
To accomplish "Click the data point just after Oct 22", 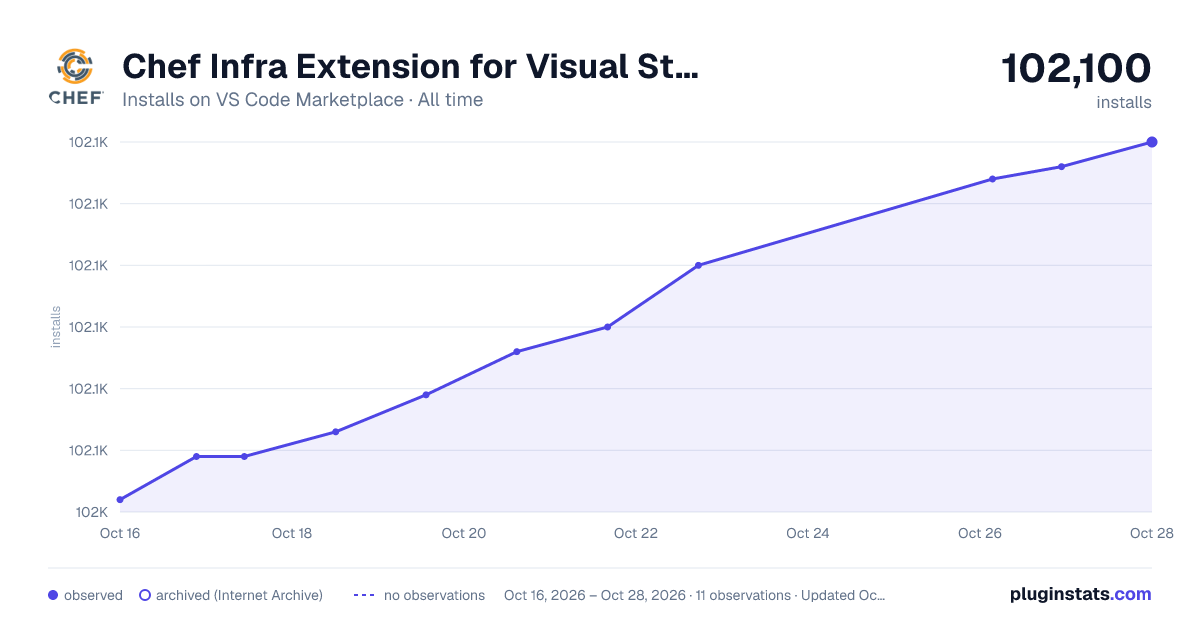I will pos(698,265).
